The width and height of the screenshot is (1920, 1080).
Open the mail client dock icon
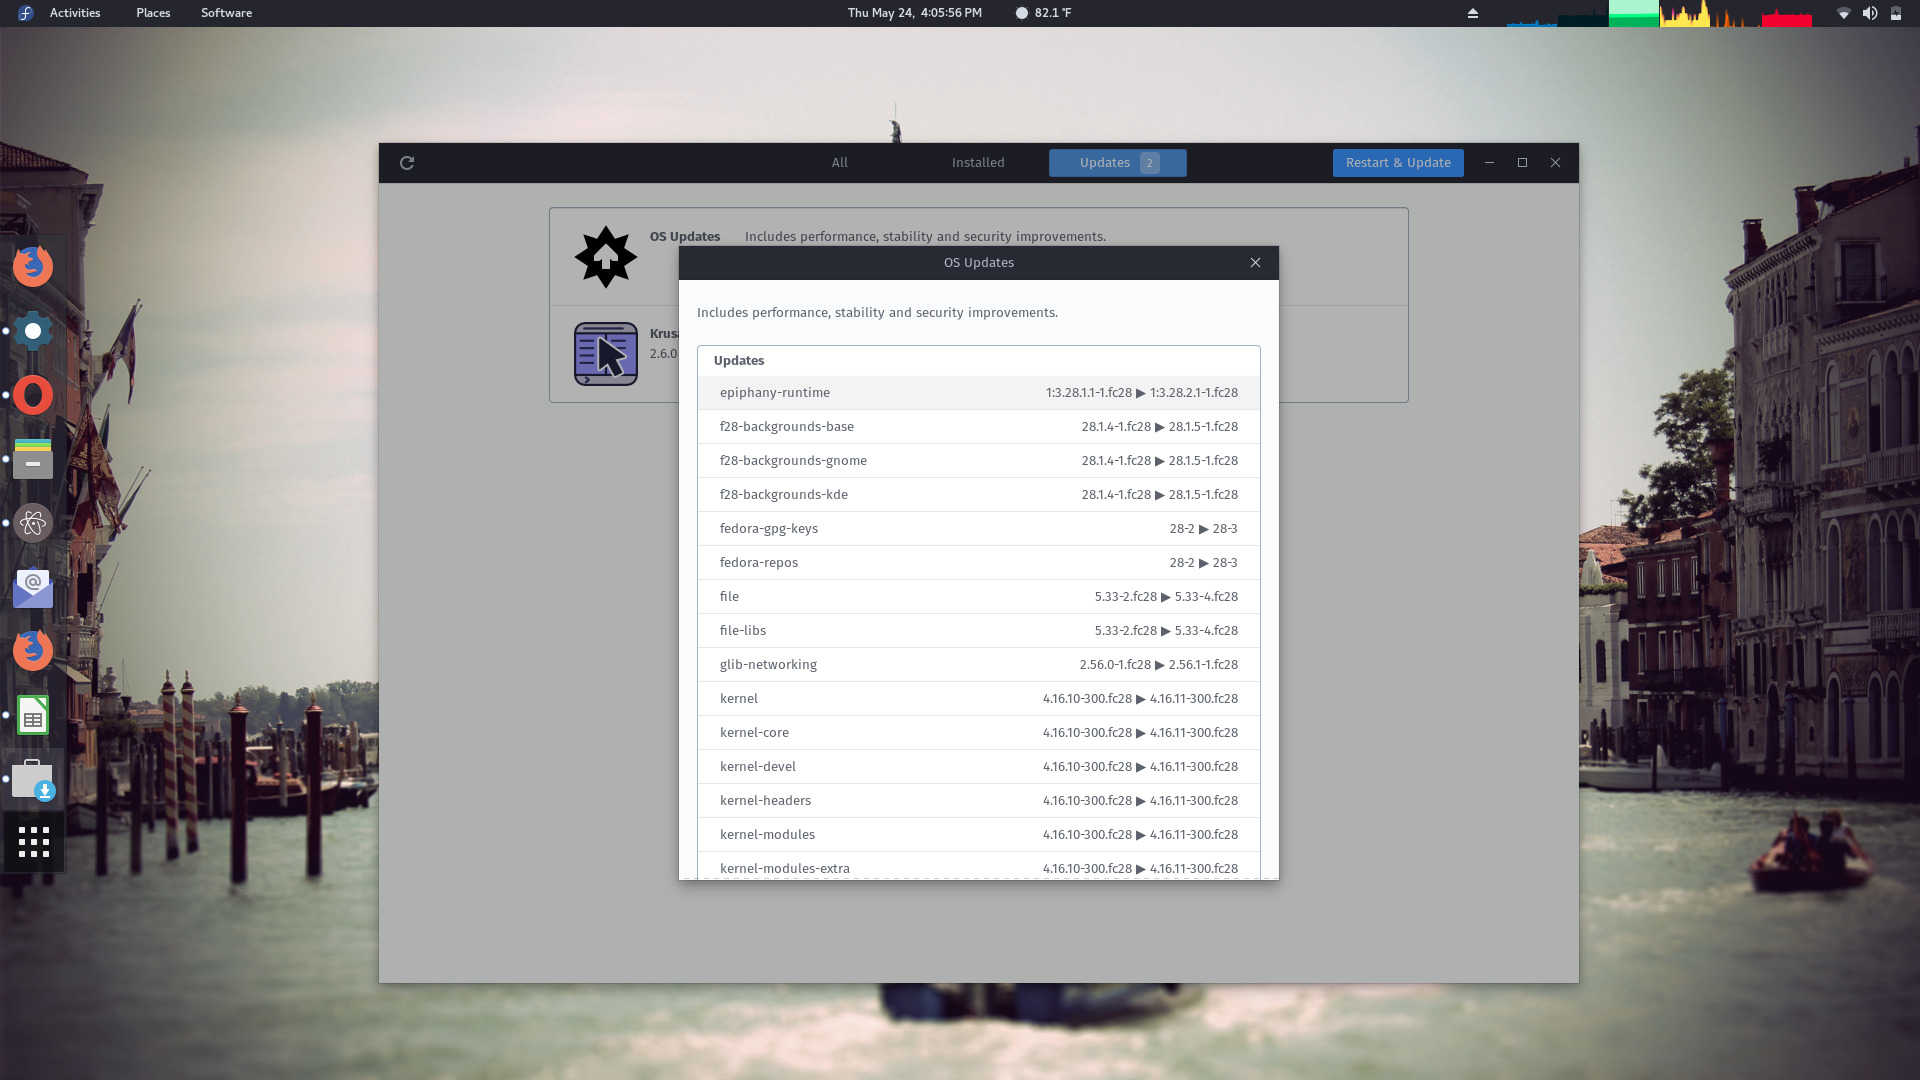click(x=33, y=587)
